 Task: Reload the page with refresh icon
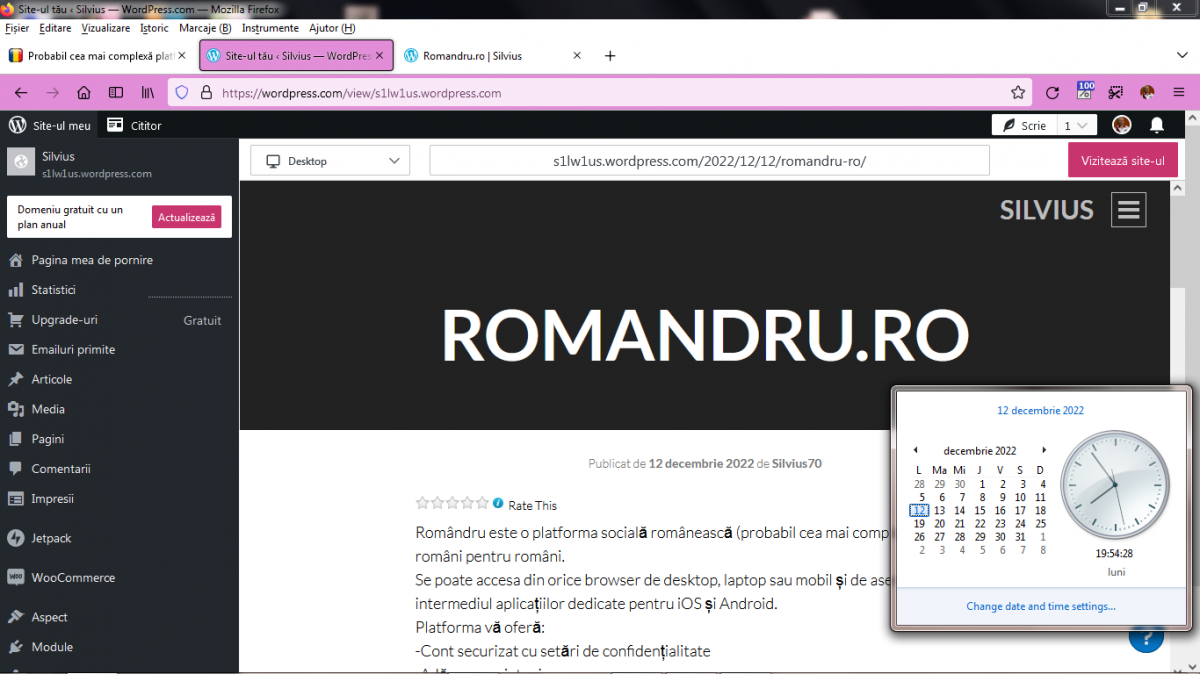click(1052, 93)
